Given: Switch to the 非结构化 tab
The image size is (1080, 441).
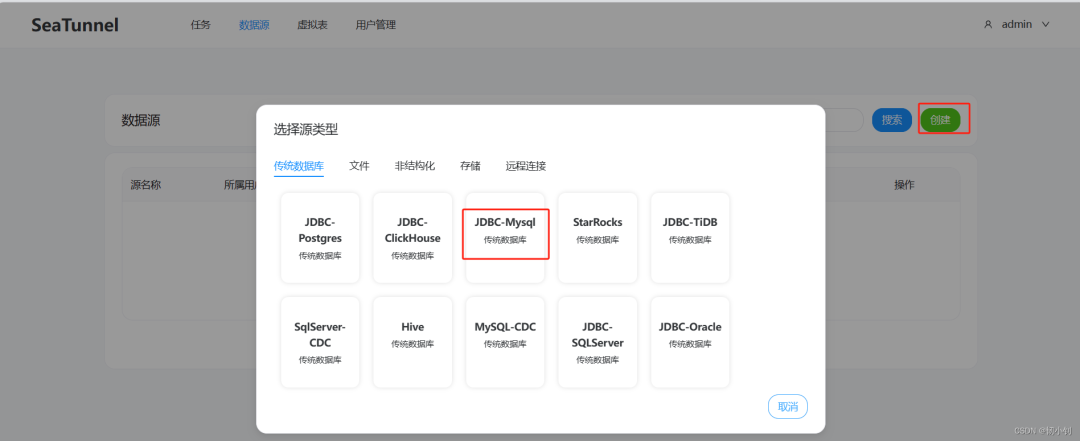Looking at the screenshot, I should 415,166.
